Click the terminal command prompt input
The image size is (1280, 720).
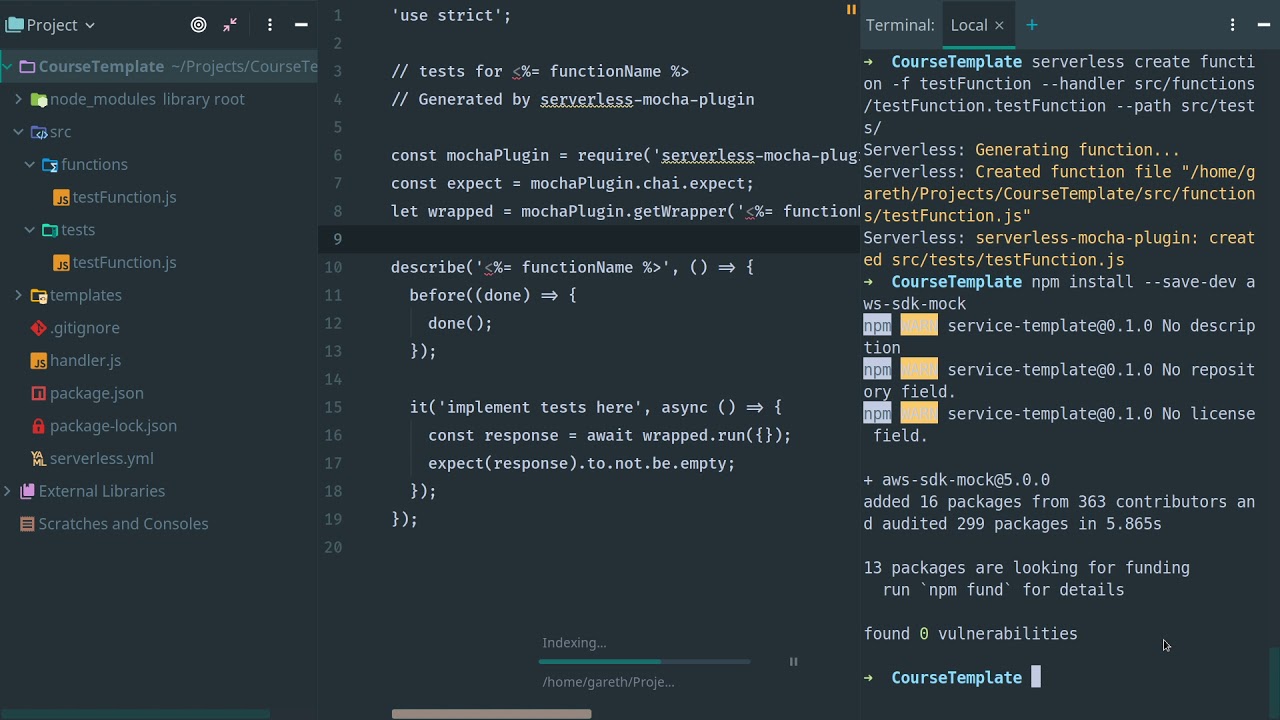tap(1036, 678)
